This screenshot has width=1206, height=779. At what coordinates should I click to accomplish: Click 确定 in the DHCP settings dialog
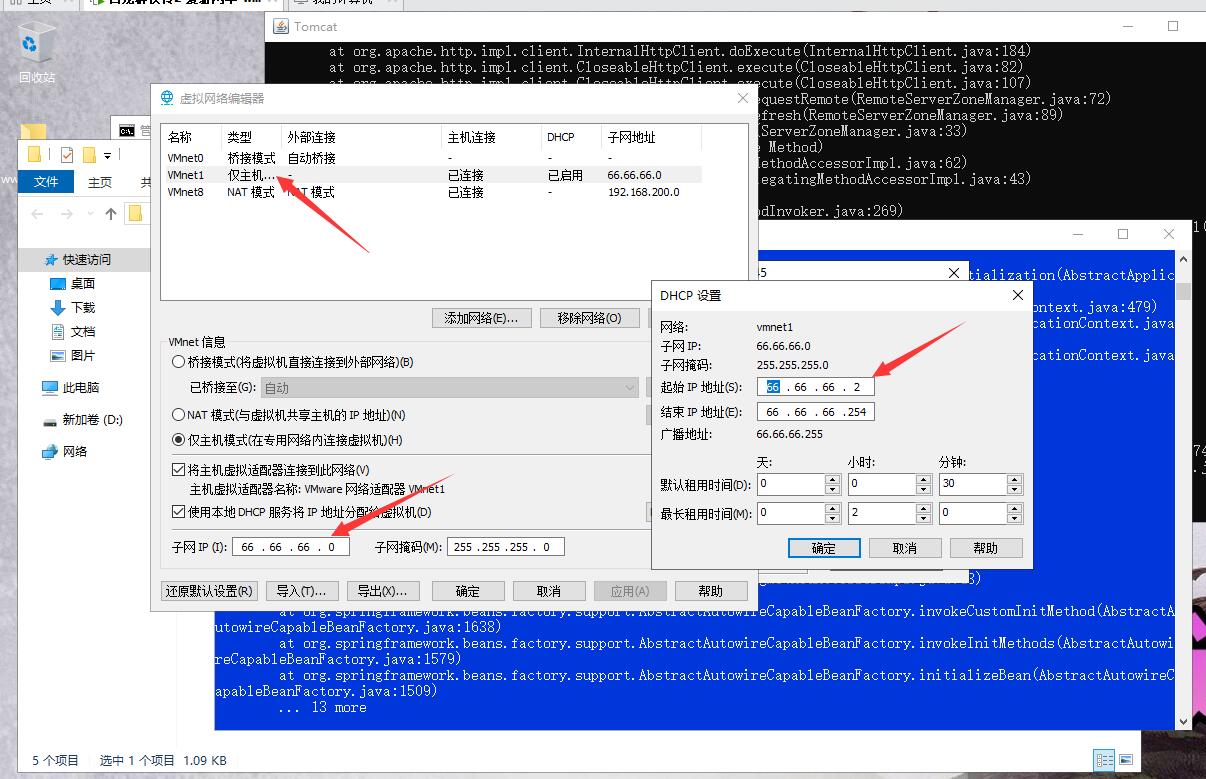[824, 548]
